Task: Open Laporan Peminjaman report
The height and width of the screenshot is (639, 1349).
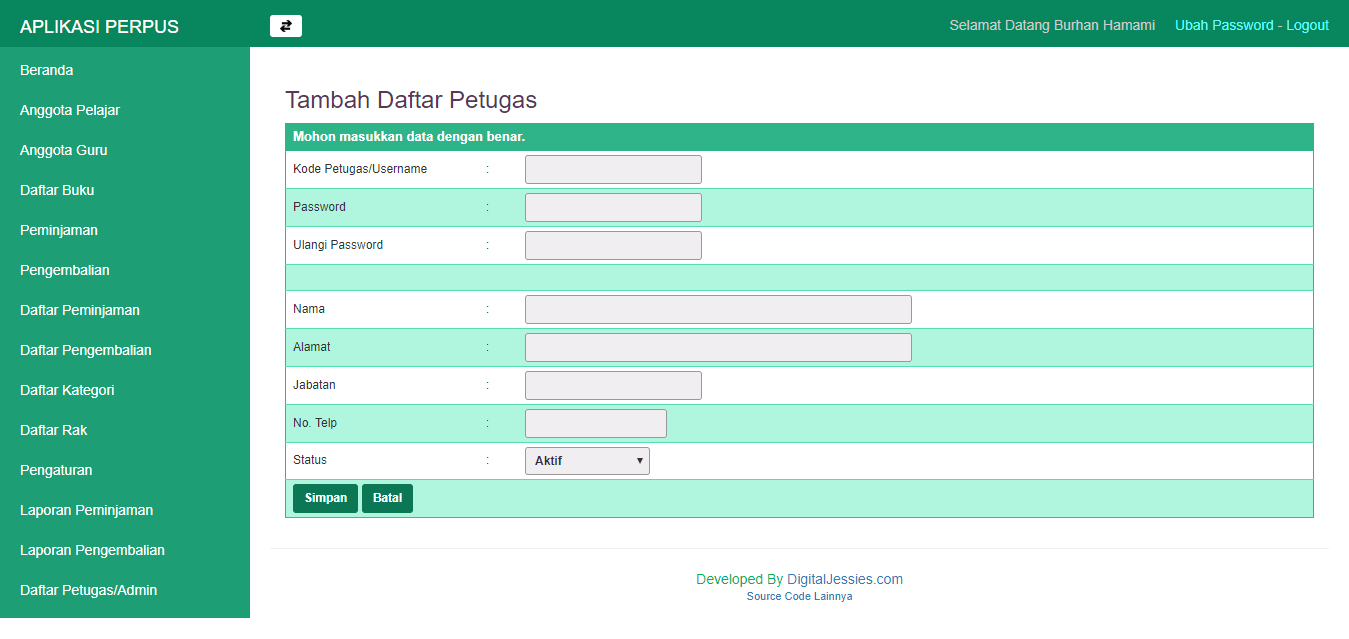Action: click(86, 510)
